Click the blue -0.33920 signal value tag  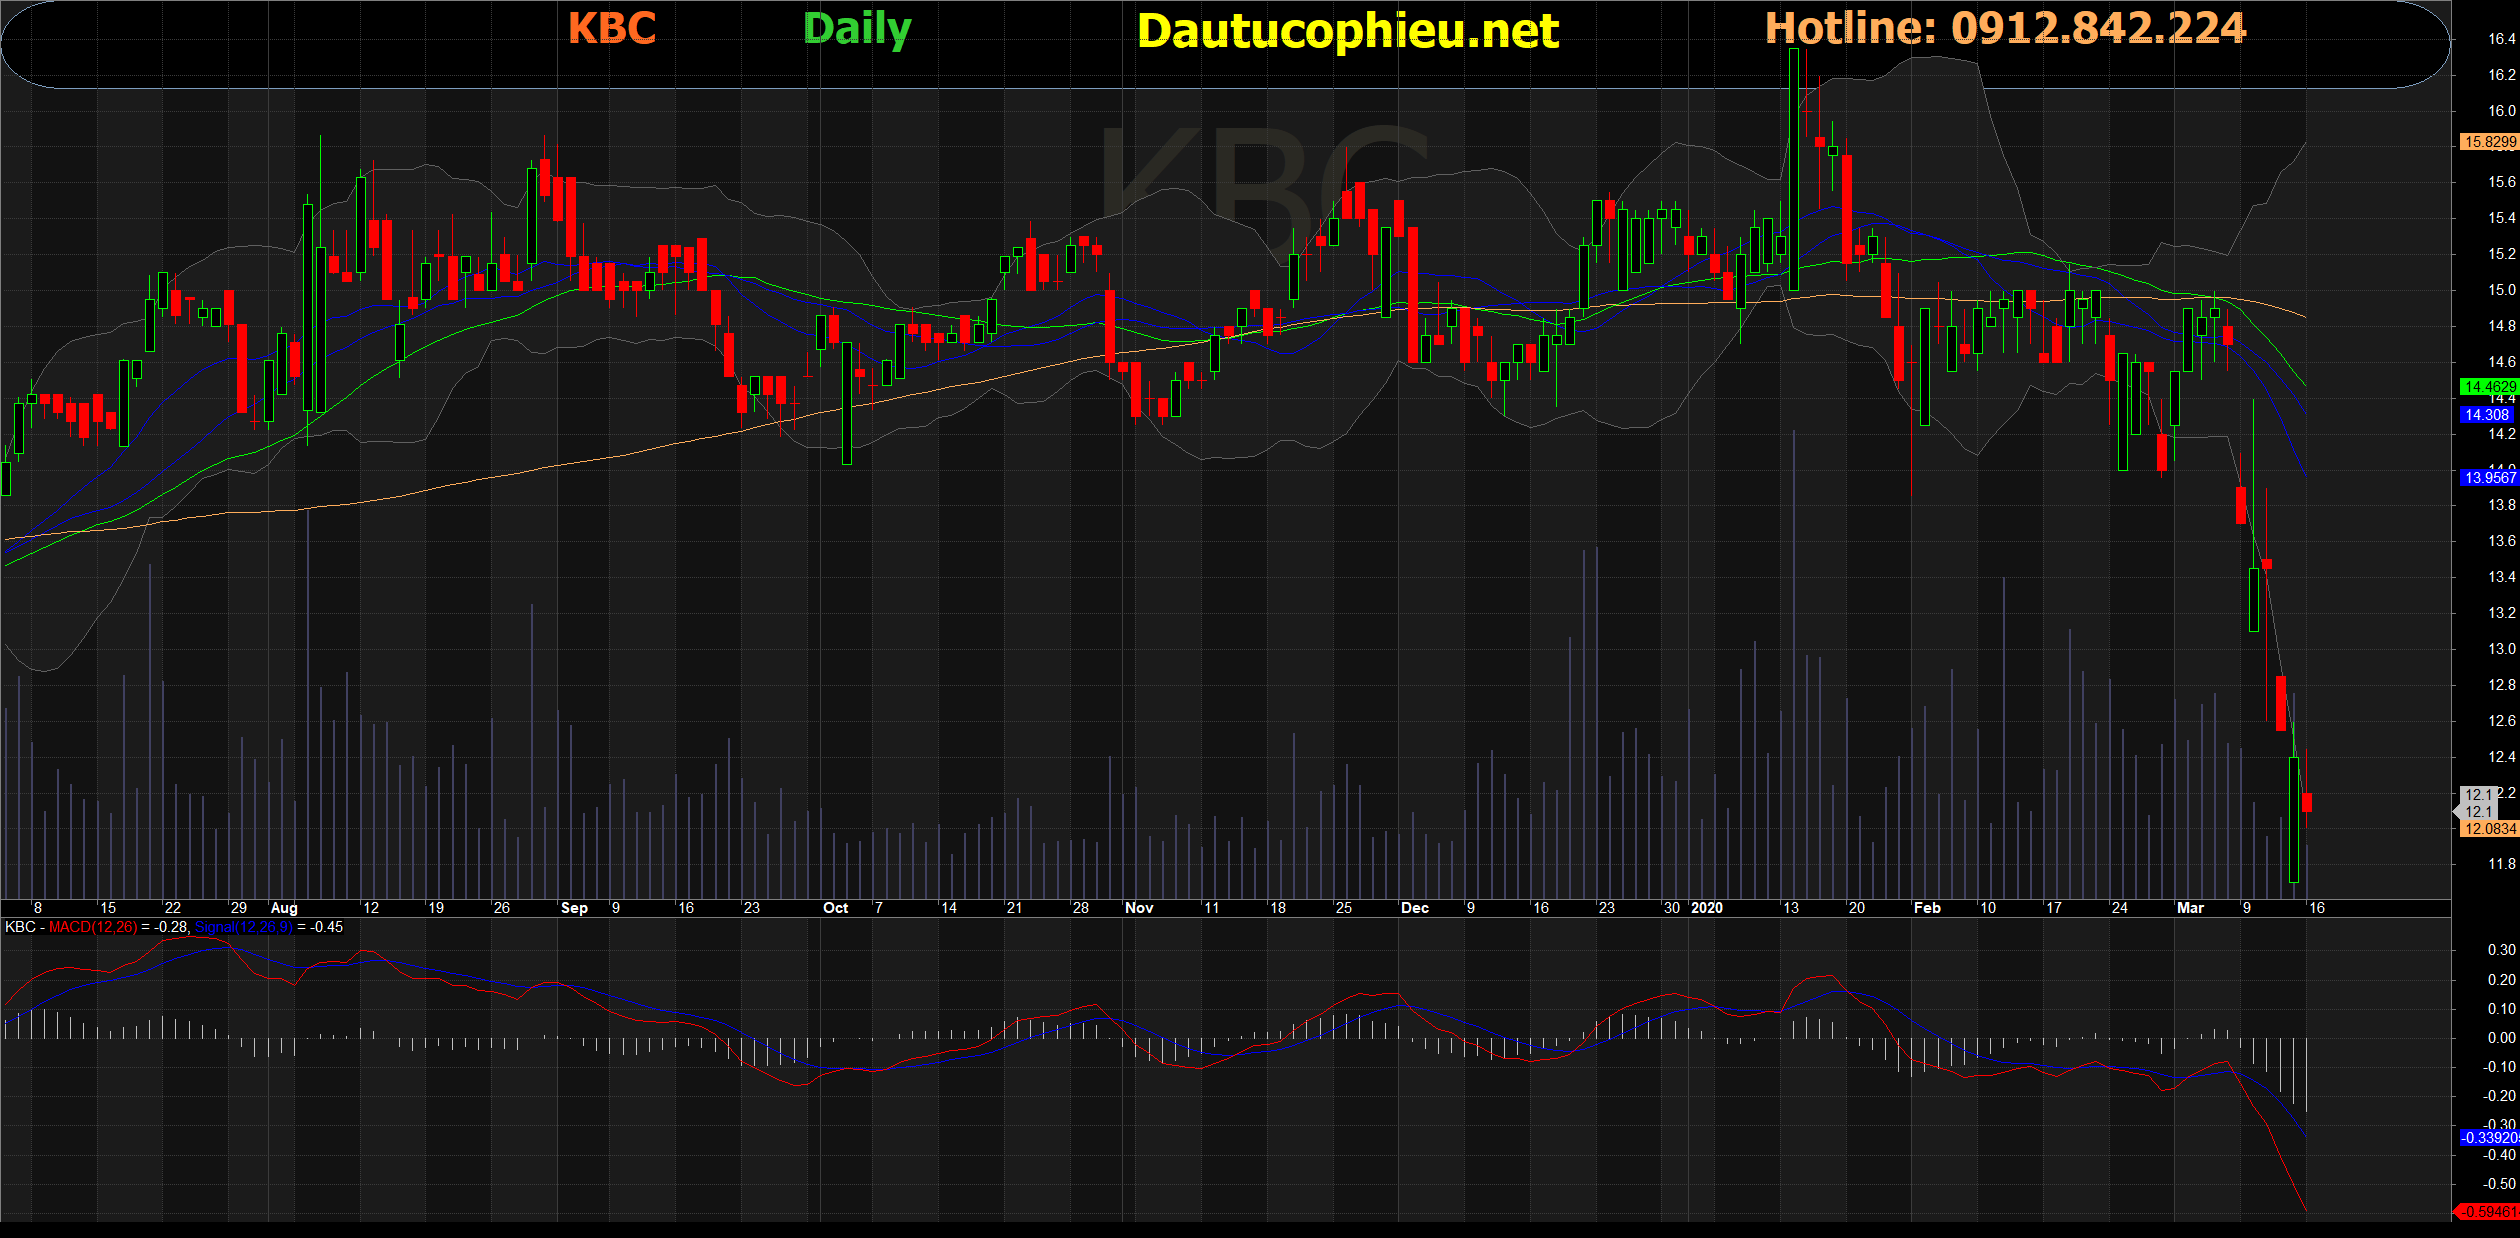2489,1137
